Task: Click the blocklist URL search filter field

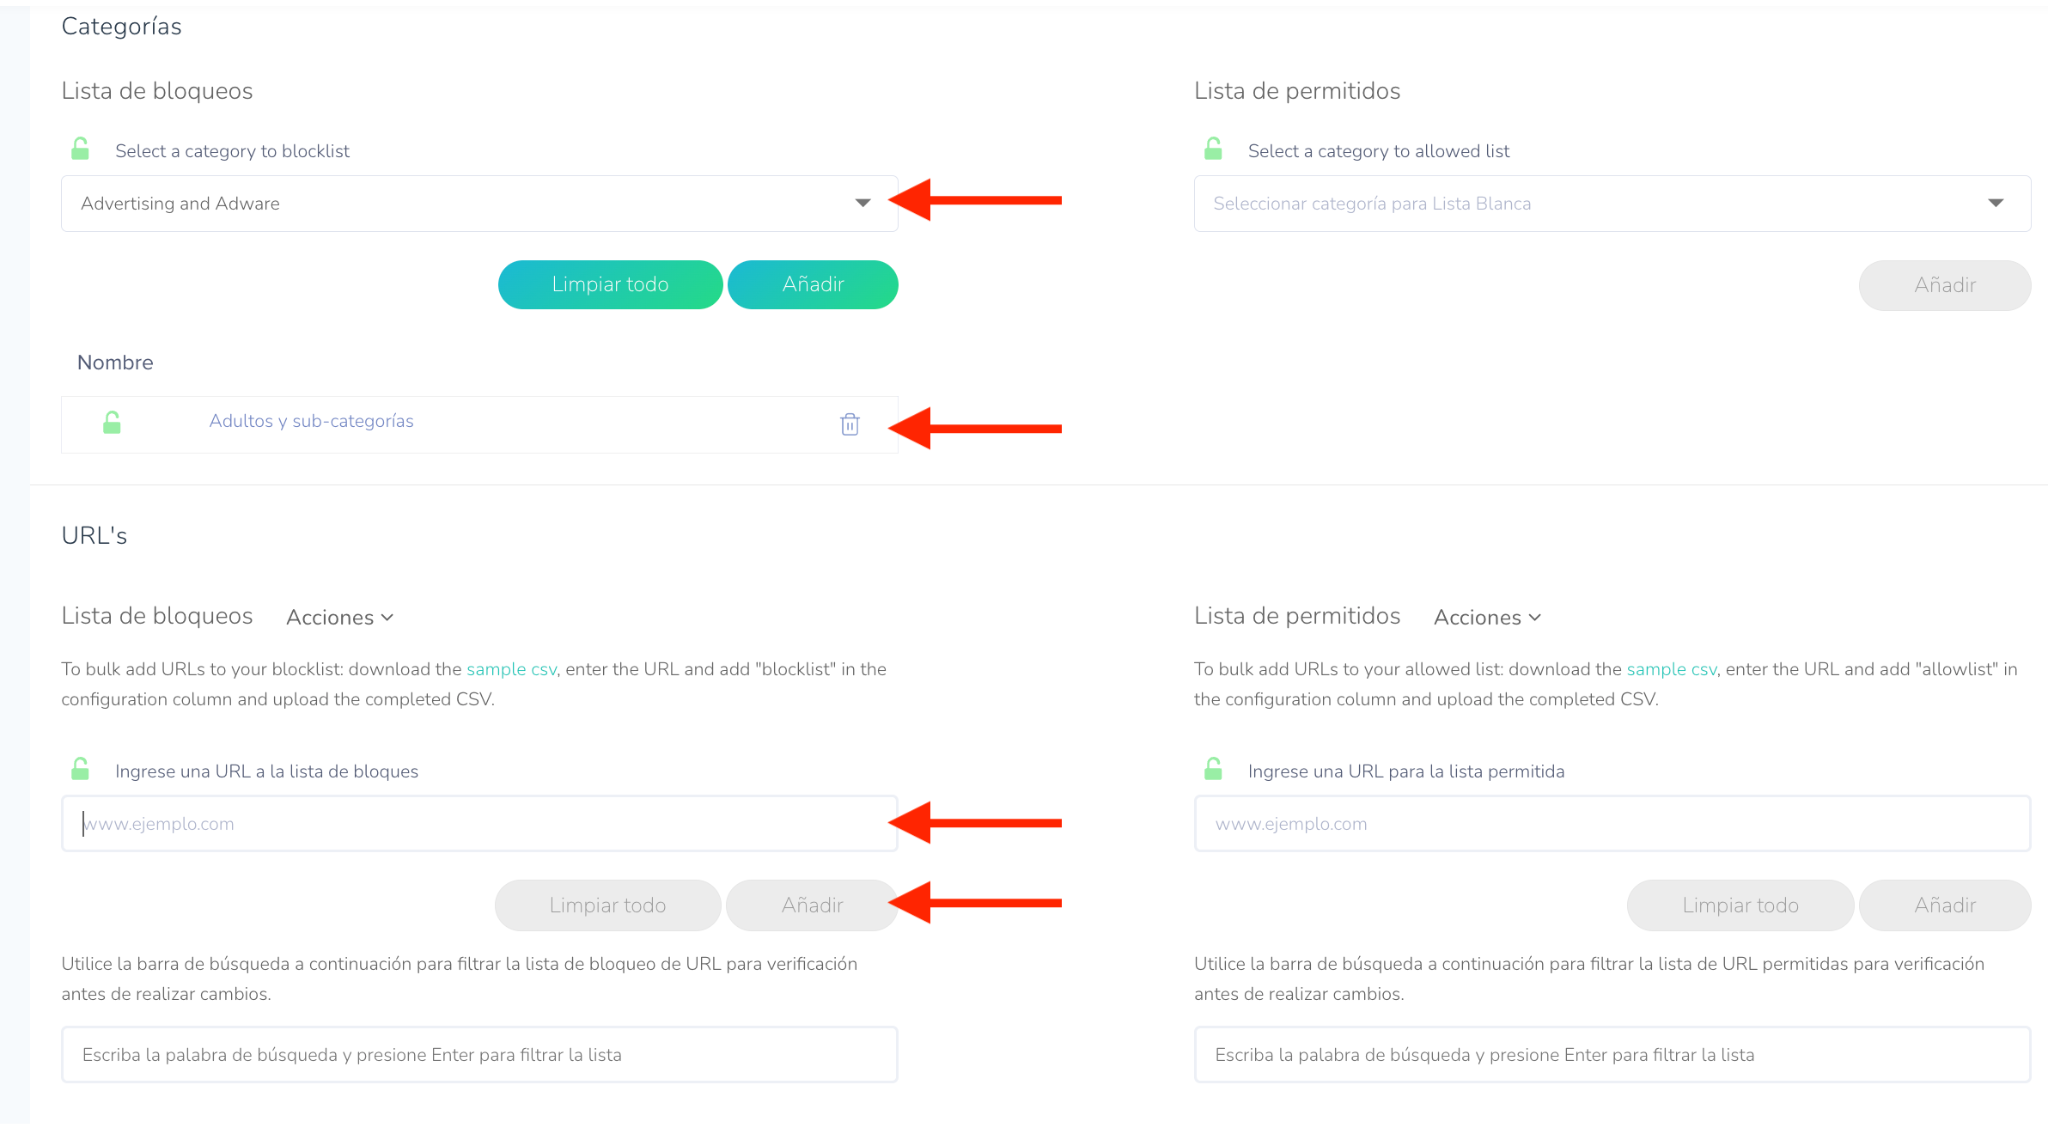Action: click(x=479, y=1054)
